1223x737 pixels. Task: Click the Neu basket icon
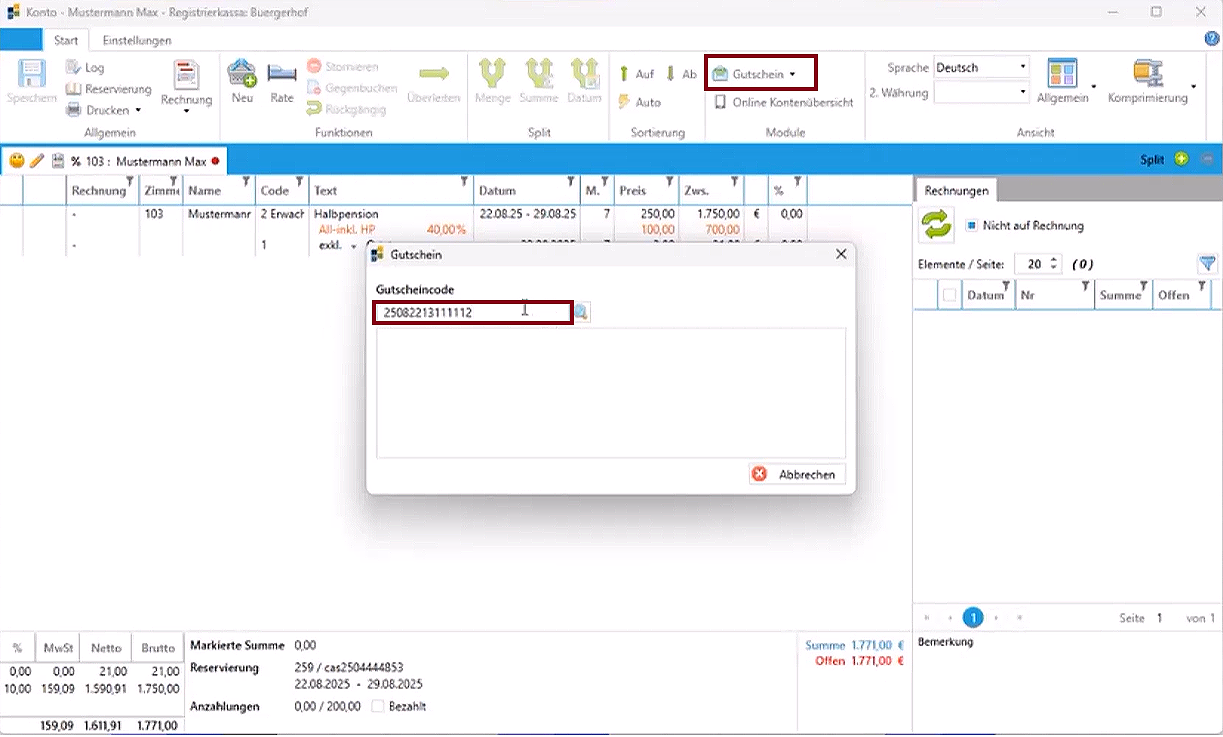pyautogui.click(x=242, y=75)
